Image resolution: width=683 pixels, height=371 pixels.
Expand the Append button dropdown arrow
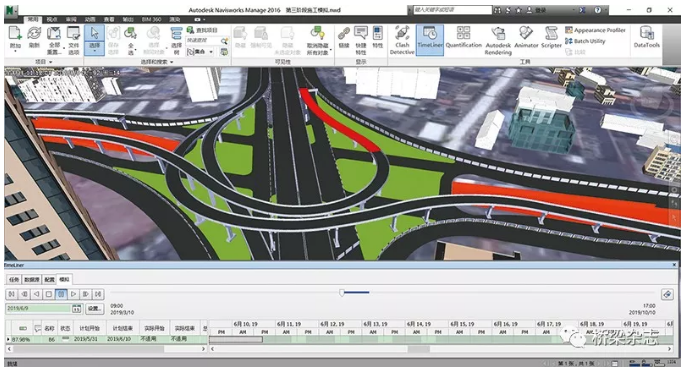pos(15,51)
